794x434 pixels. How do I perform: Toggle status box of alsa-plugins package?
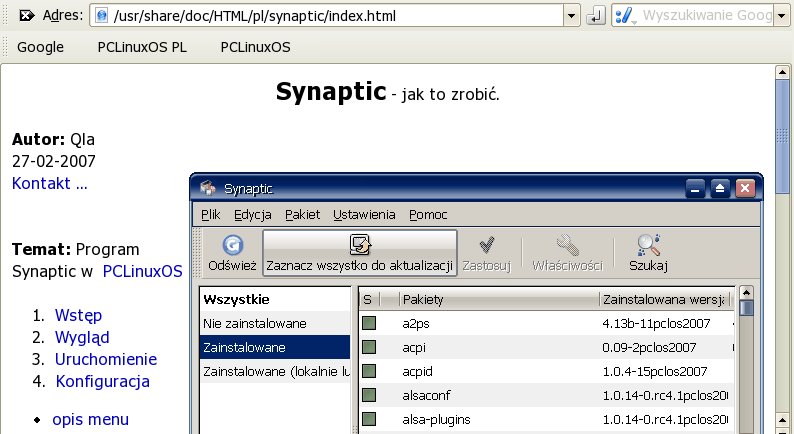(369, 419)
